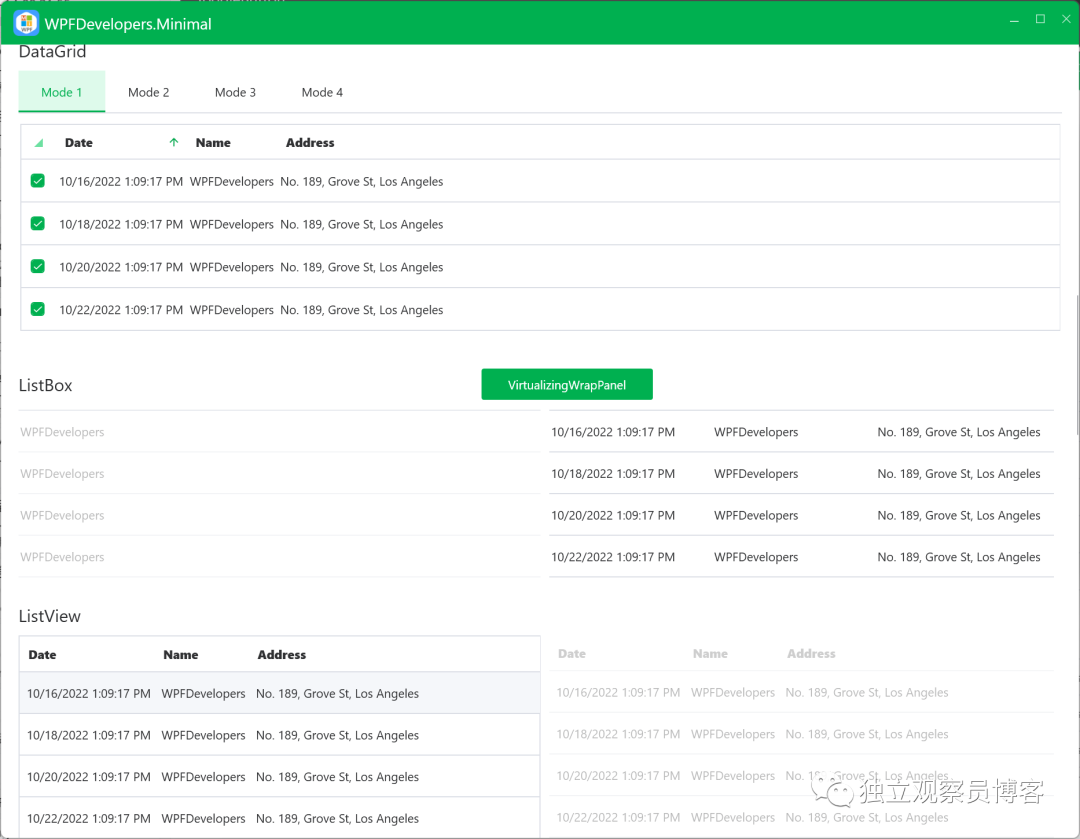Uncheck the 10/18/2022 DataGrid row checkbox
Screen dimensions: 1080x839
pyautogui.click(x=38, y=224)
